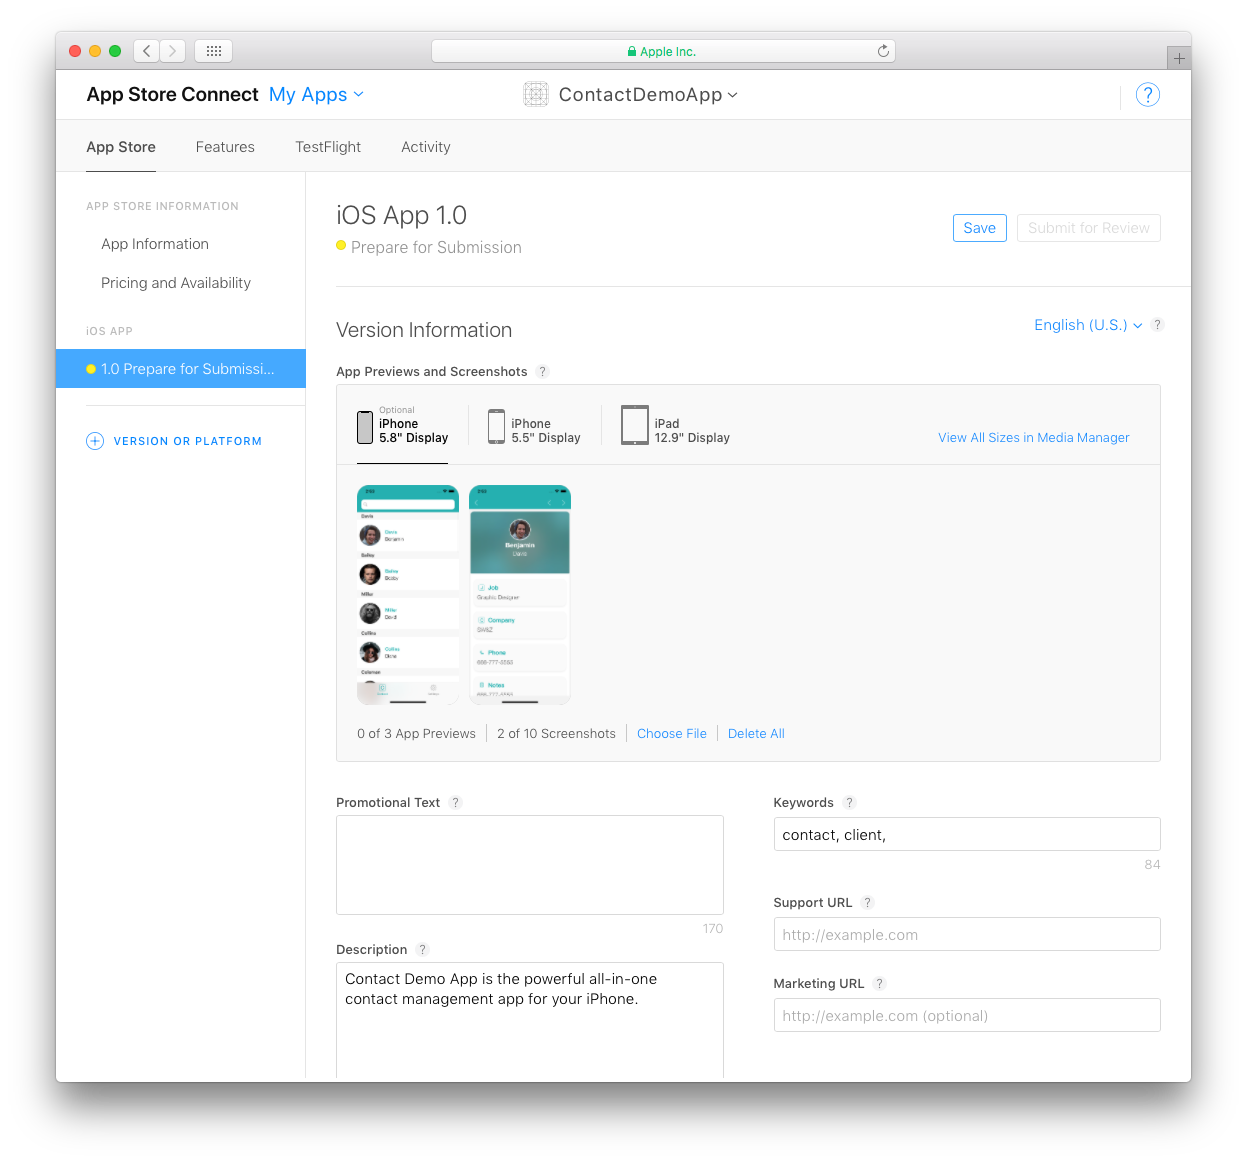
Task: Click the Choose File link
Action: (x=672, y=733)
